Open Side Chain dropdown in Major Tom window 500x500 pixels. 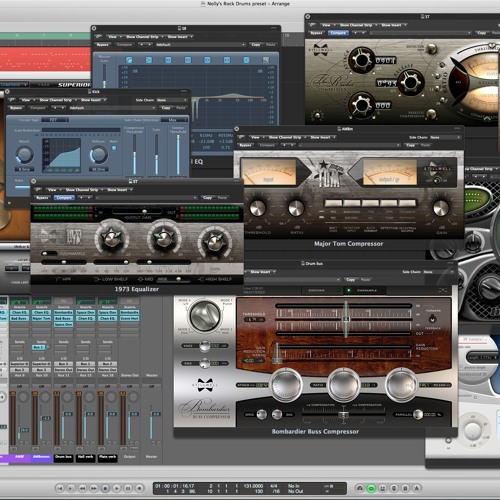(445, 137)
